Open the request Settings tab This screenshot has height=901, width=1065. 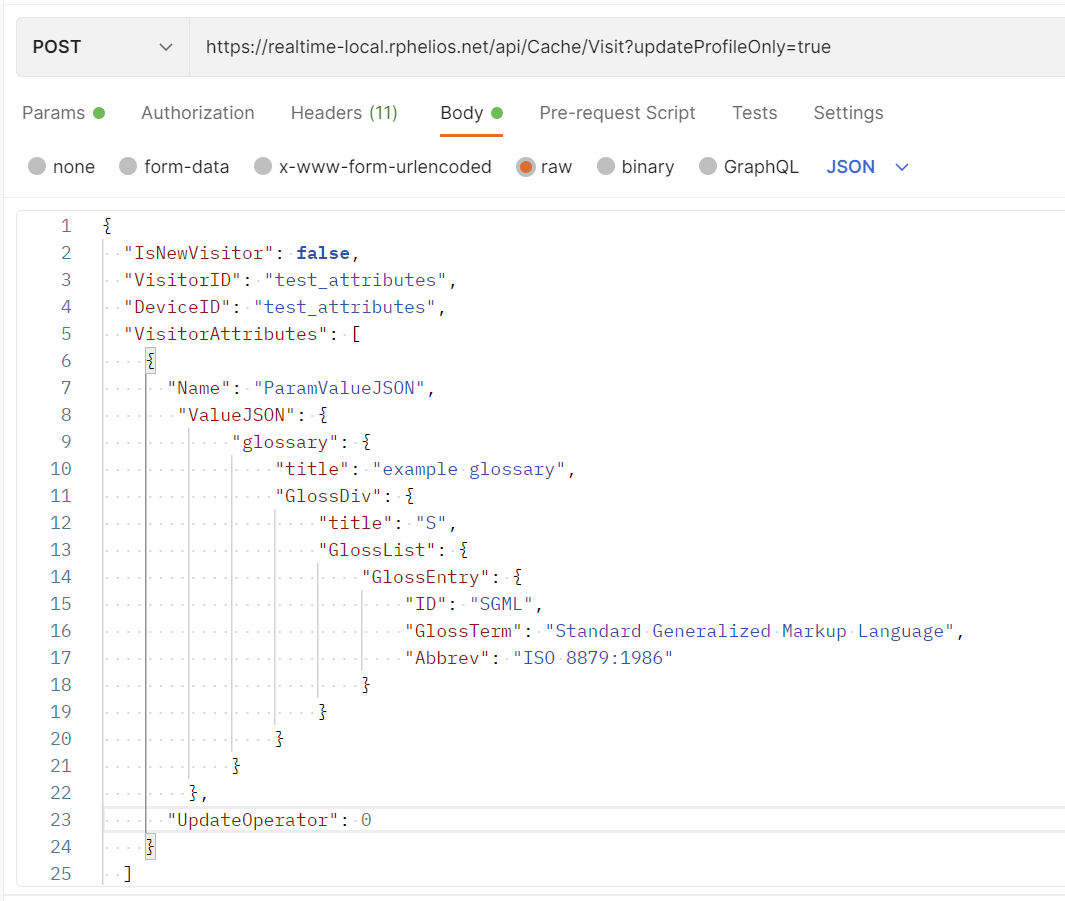pyautogui.click(x=848, y=113)
